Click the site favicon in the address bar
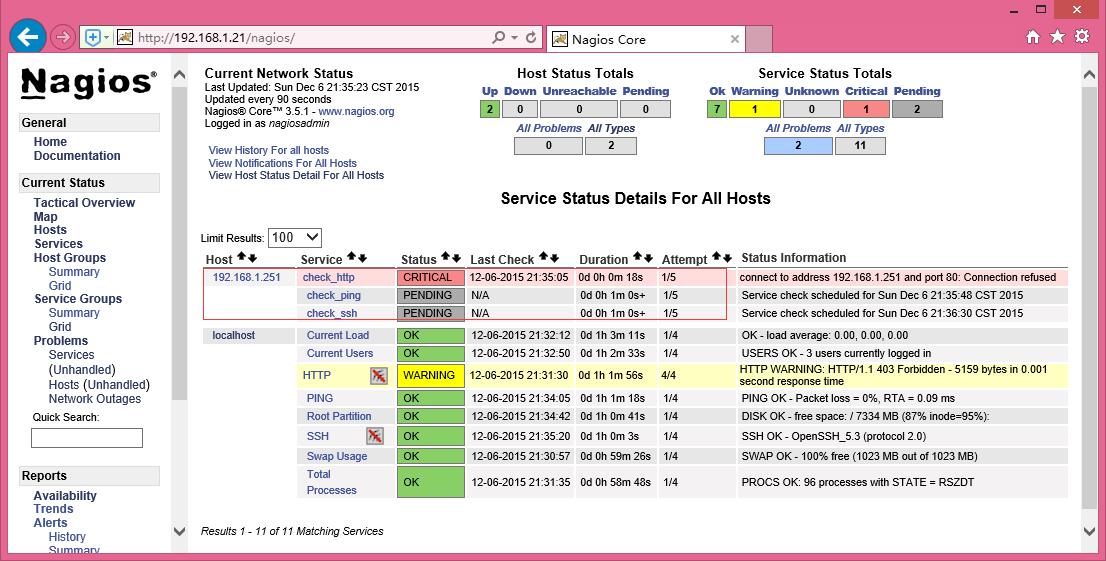Viewport: 1106px width, 561px height. (125, 37)
